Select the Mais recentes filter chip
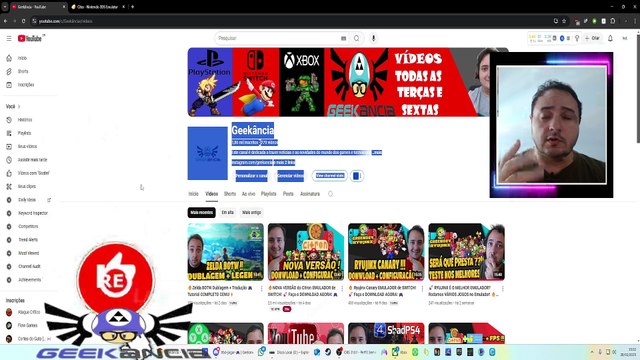This screenshot has height=360, width=640. (202, 213)
